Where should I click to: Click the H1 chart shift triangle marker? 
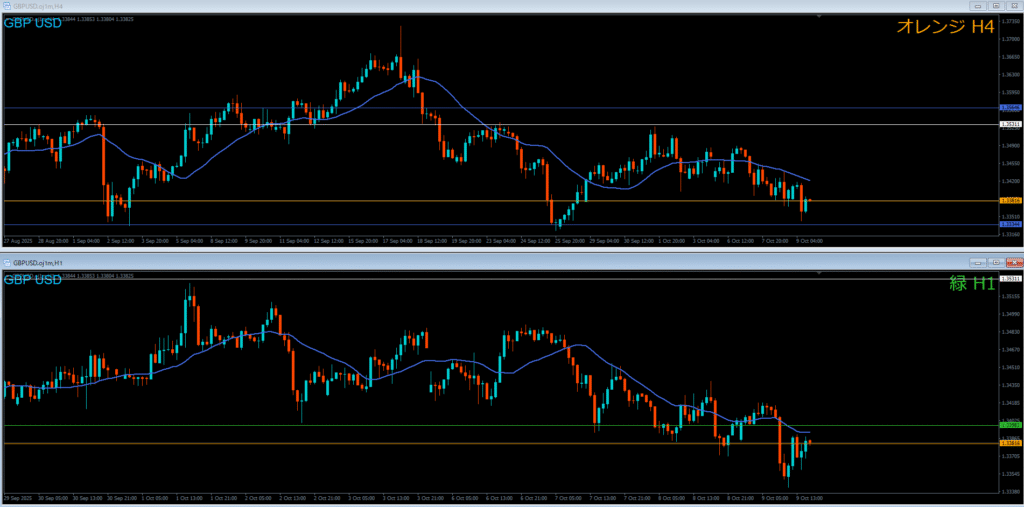[x=819, y=272]
